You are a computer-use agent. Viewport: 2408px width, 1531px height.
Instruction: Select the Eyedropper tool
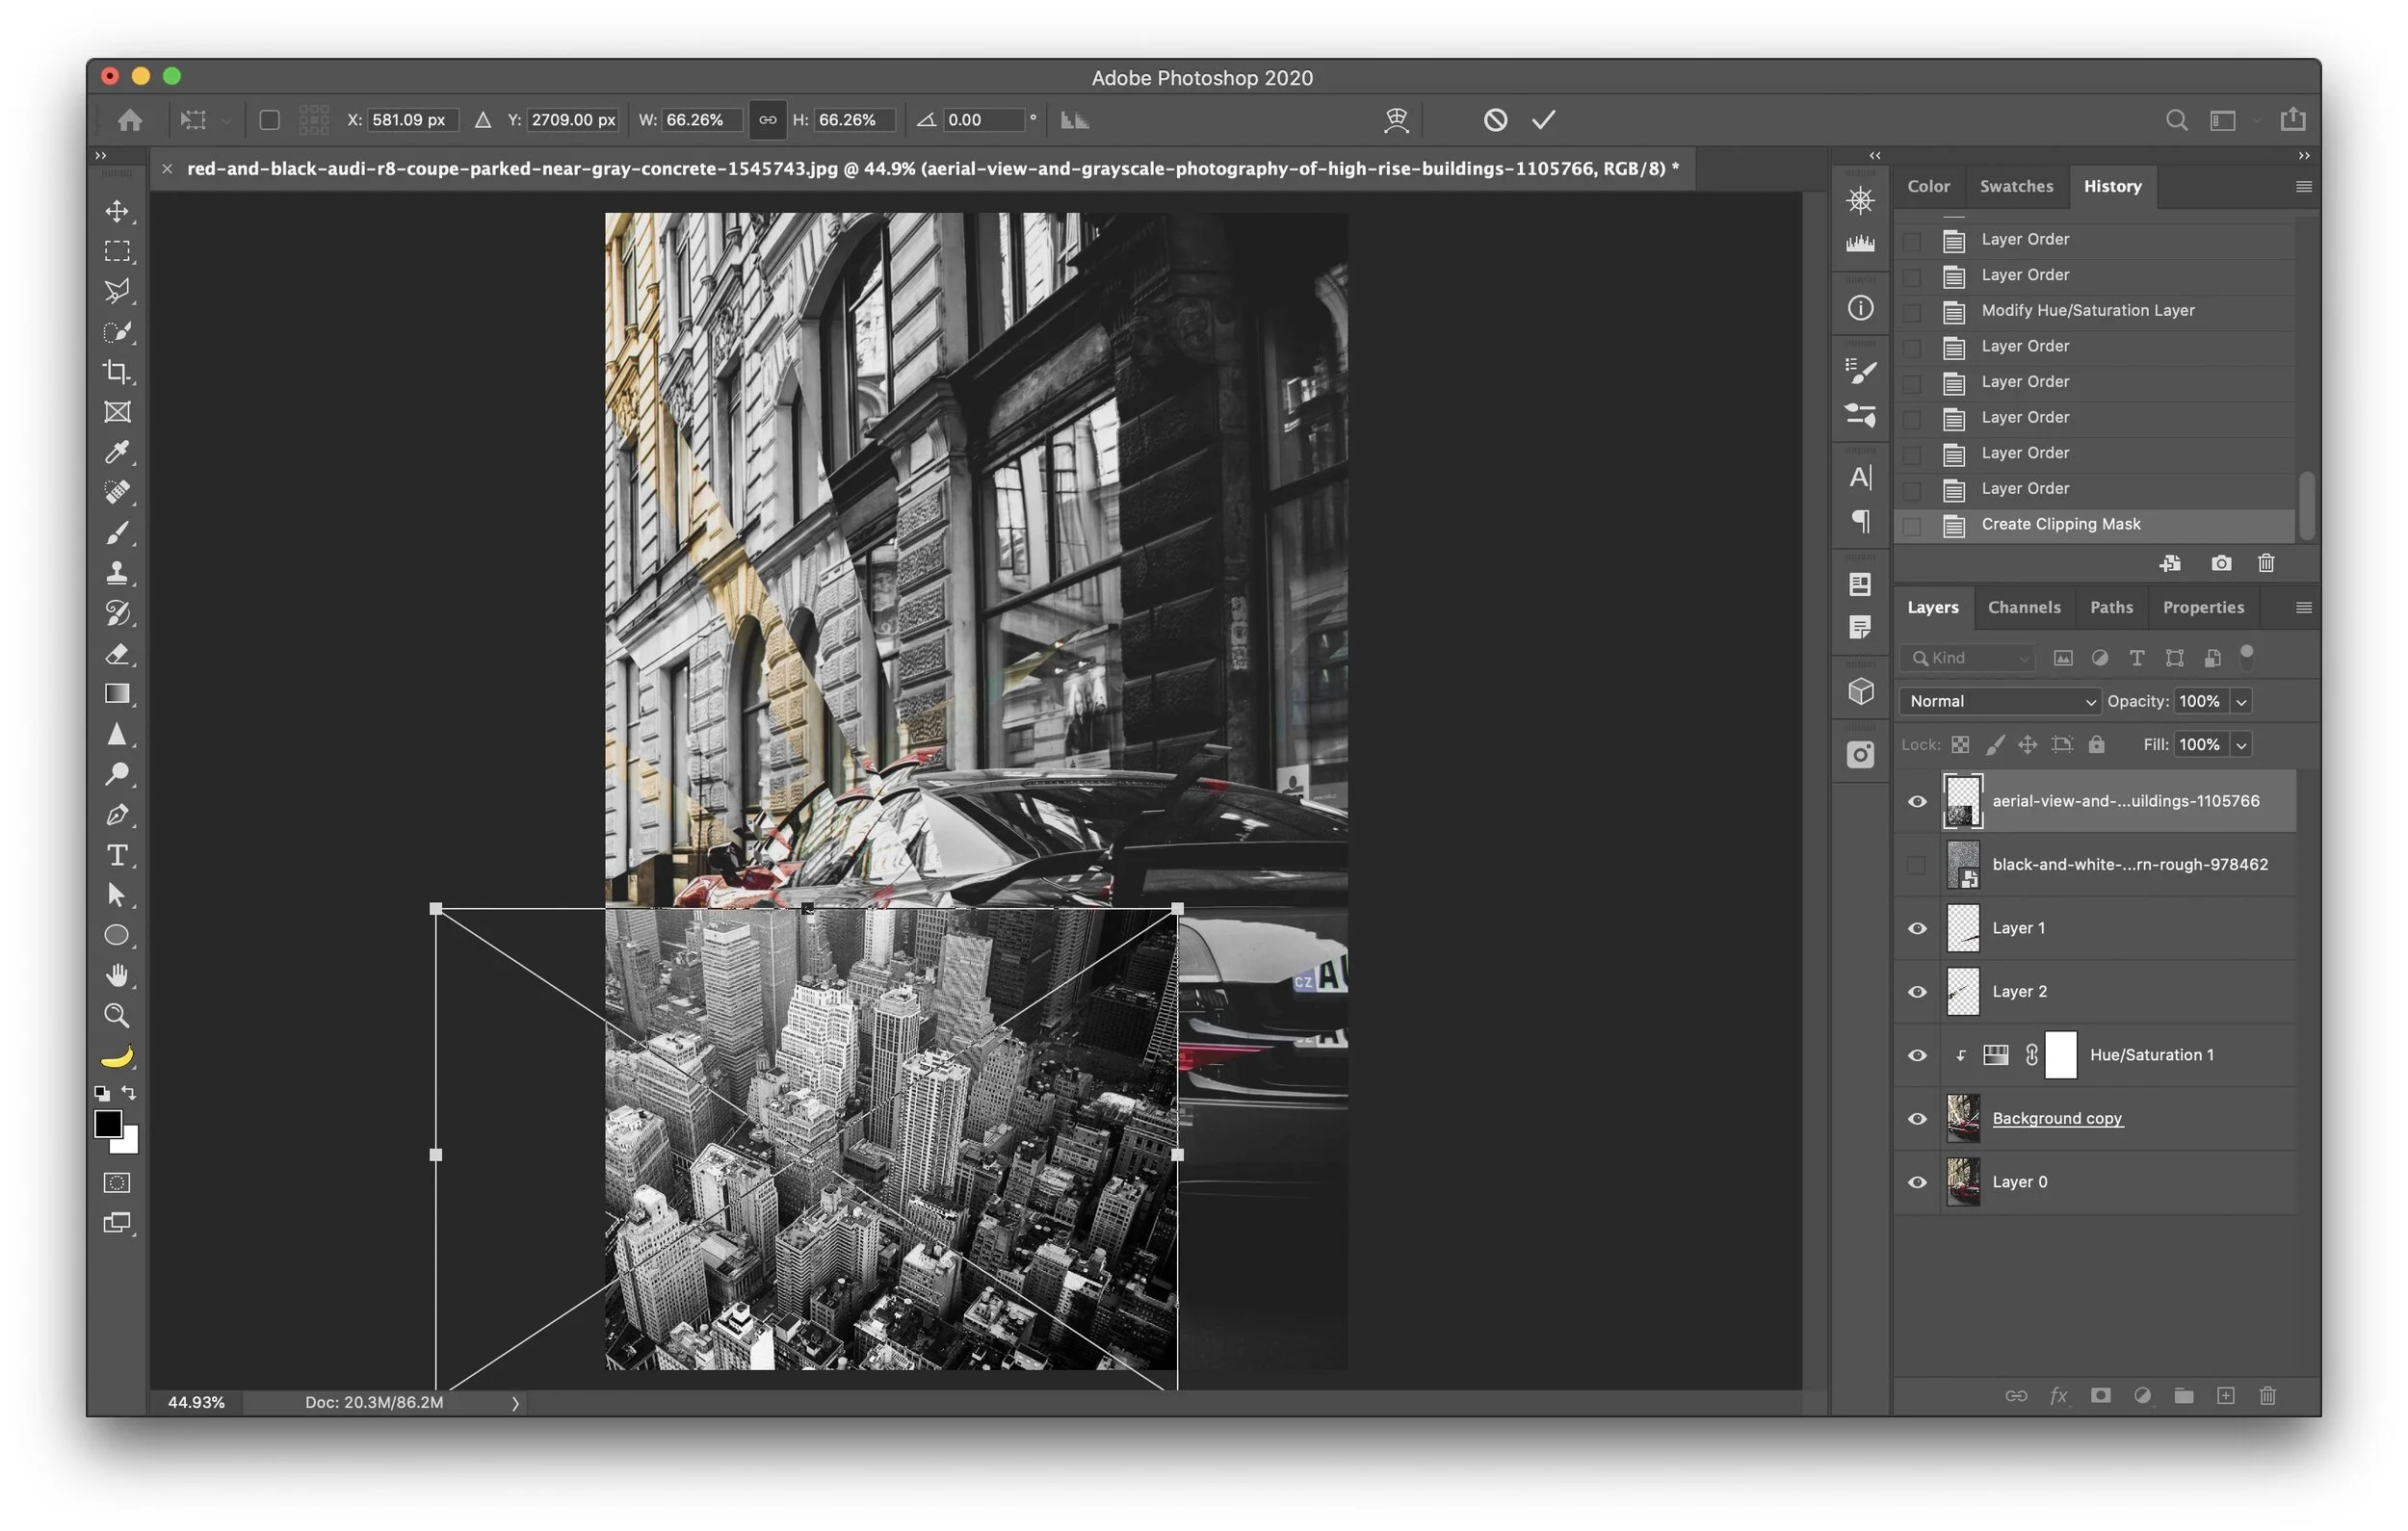pos(117,452)
